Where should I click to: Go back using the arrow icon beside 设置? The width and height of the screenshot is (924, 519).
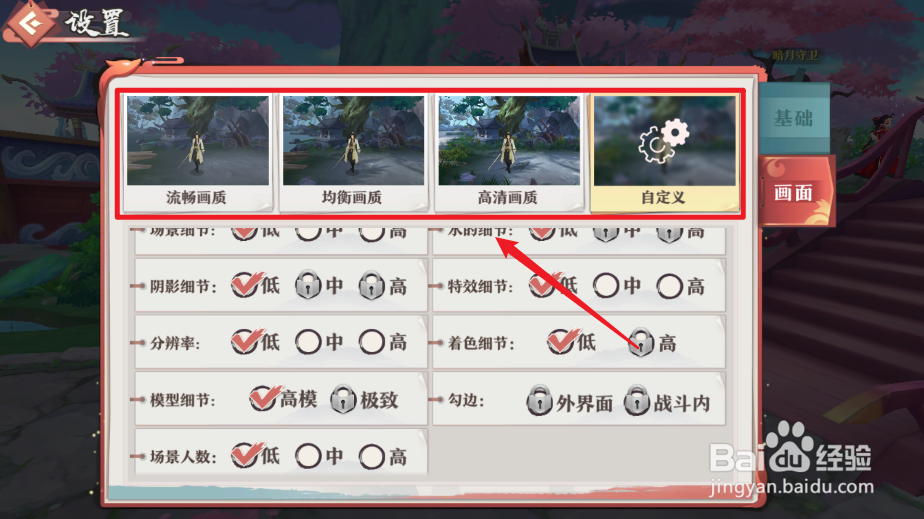tap(29, 24)
